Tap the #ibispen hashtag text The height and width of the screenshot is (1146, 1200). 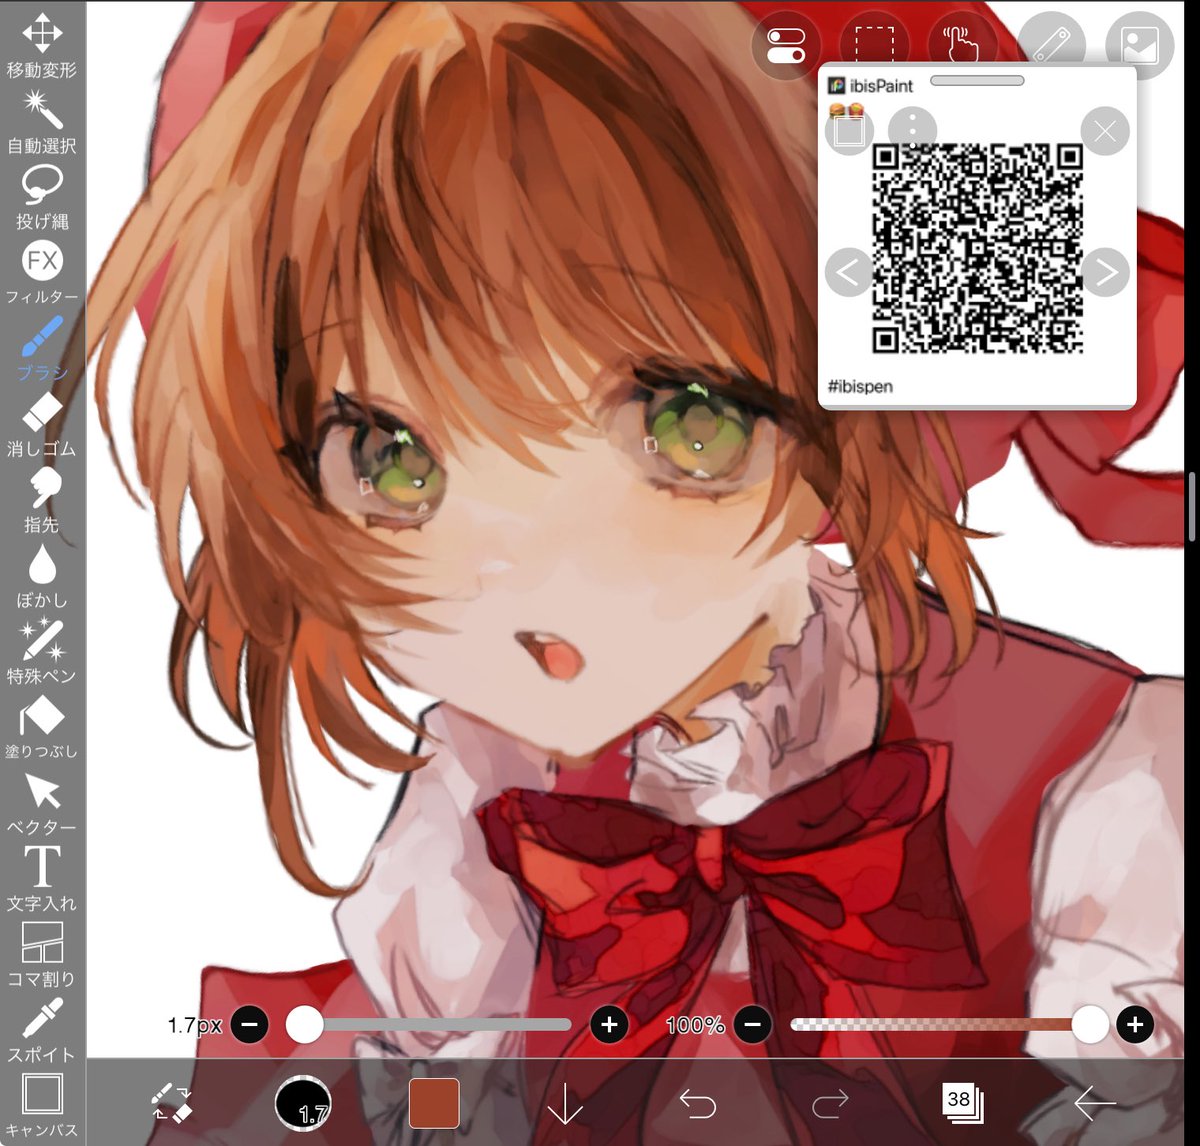860,386
